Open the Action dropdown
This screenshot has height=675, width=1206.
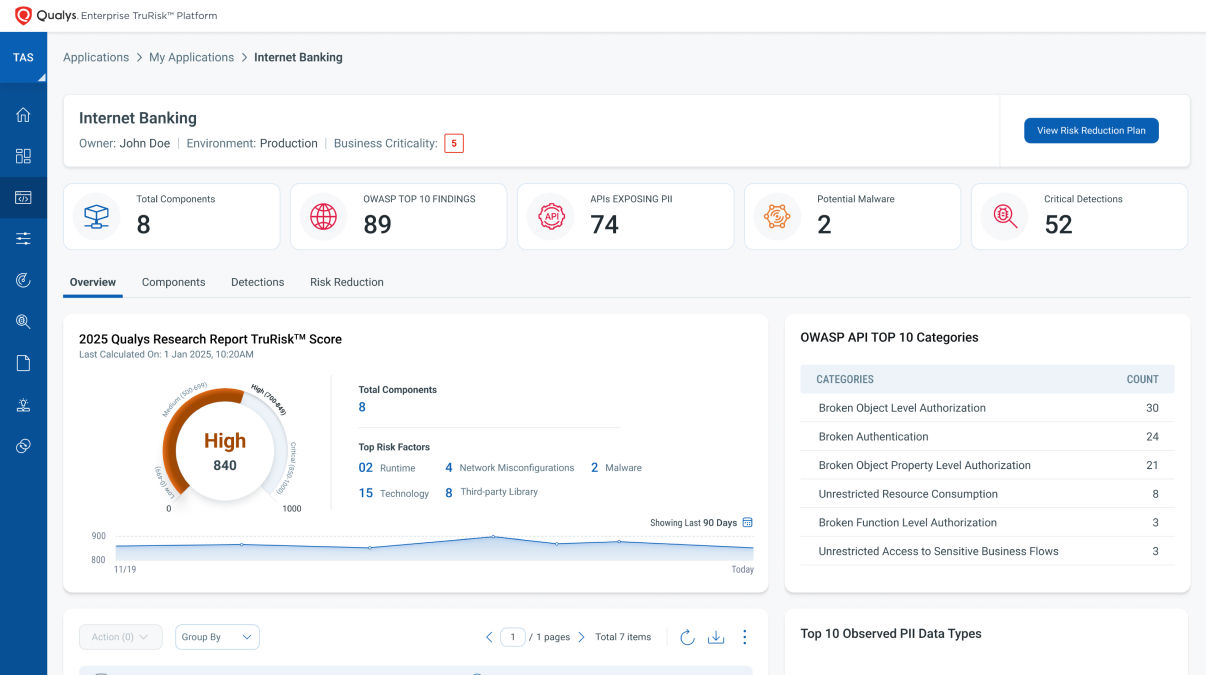pos(120,637)
